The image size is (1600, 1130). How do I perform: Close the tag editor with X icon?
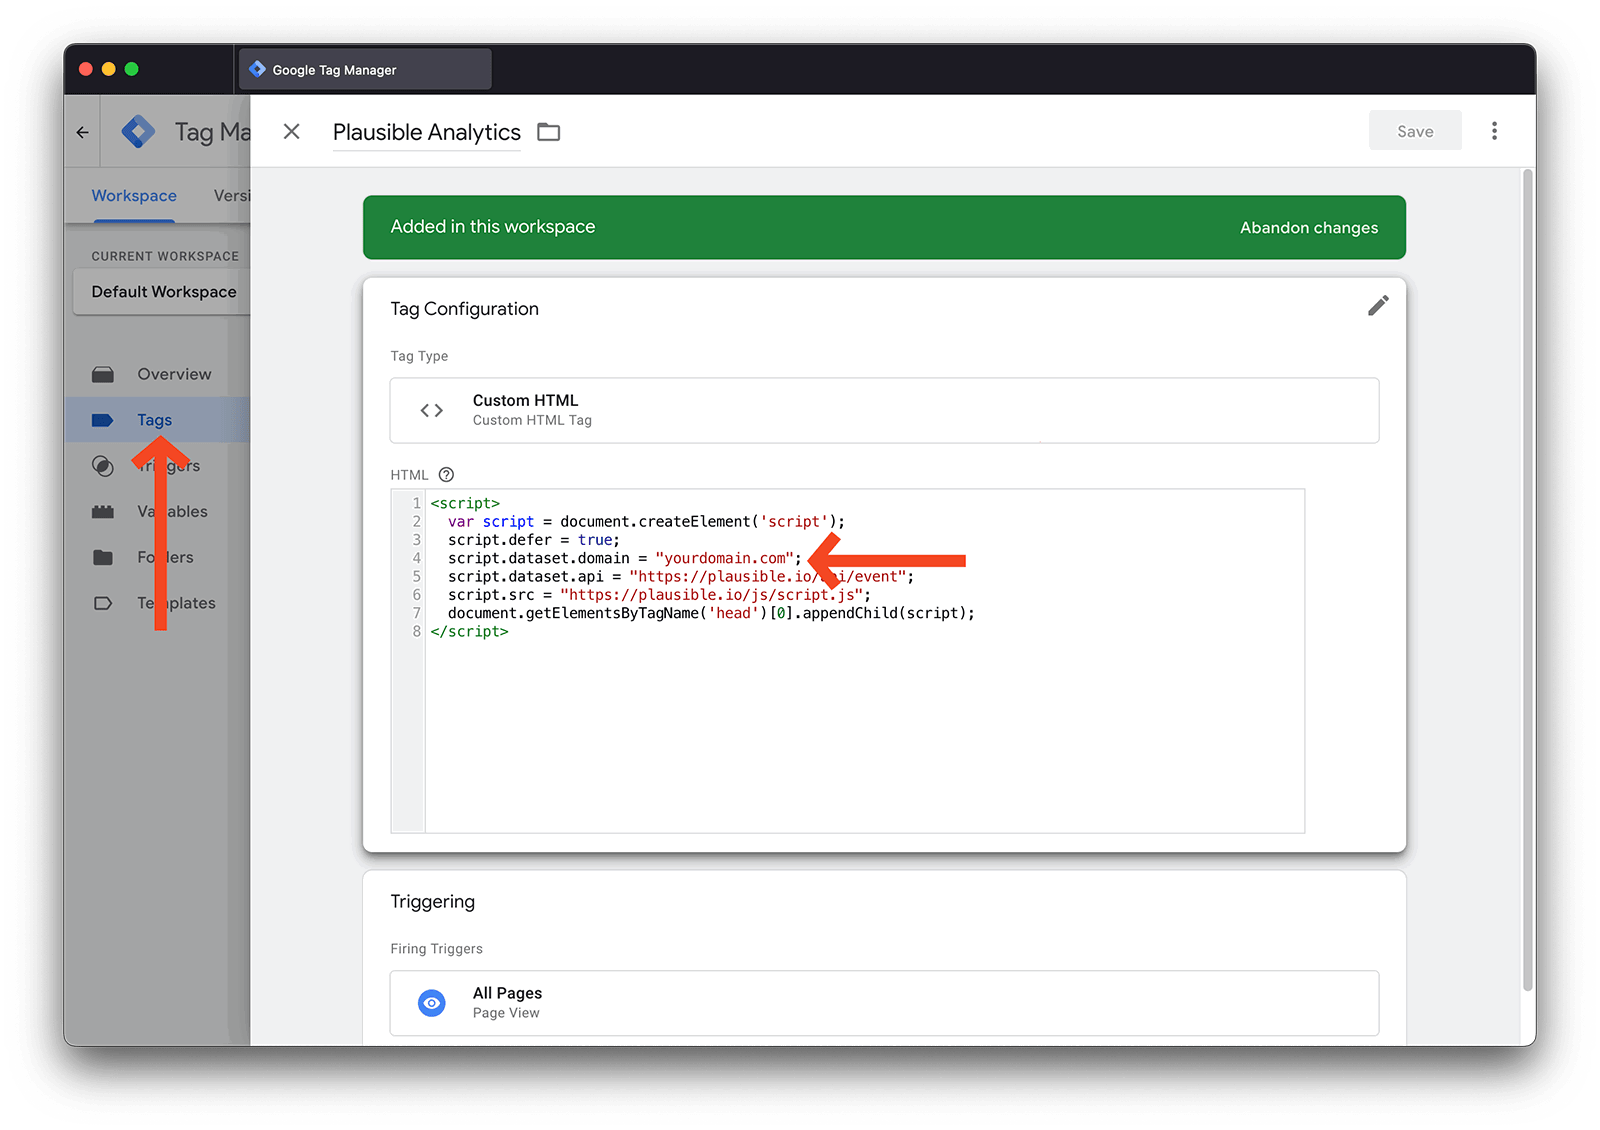[x=291, y=132]
